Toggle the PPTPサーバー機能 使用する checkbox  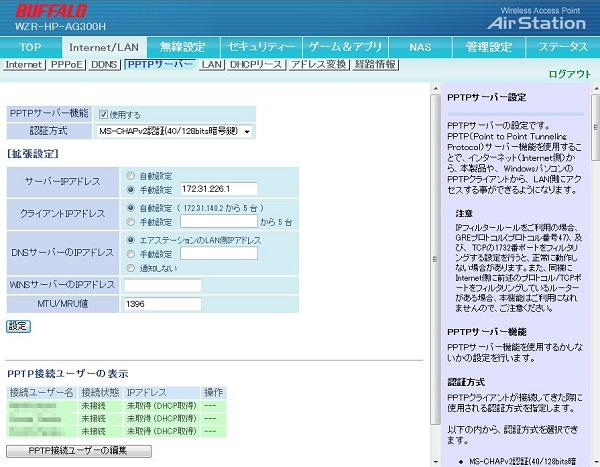tap(103, 114)
